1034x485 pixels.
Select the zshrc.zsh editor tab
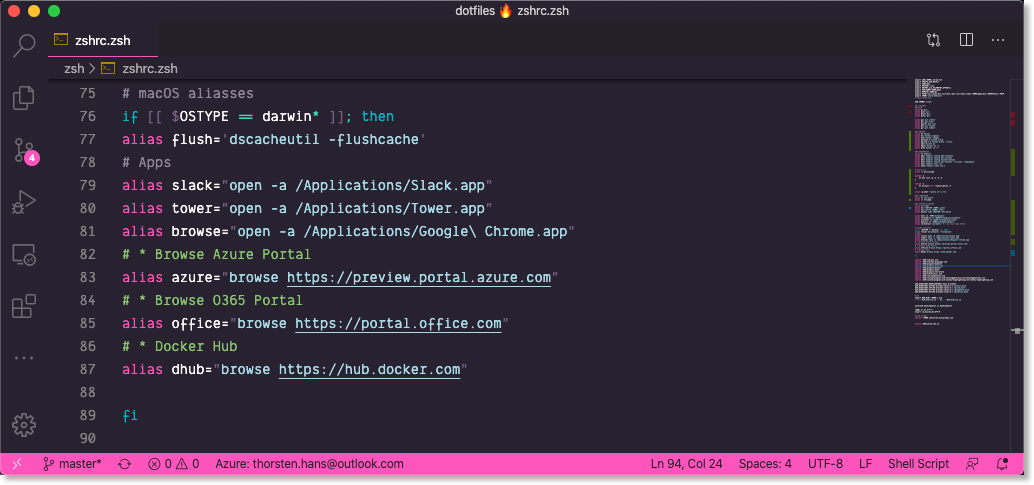102,40
